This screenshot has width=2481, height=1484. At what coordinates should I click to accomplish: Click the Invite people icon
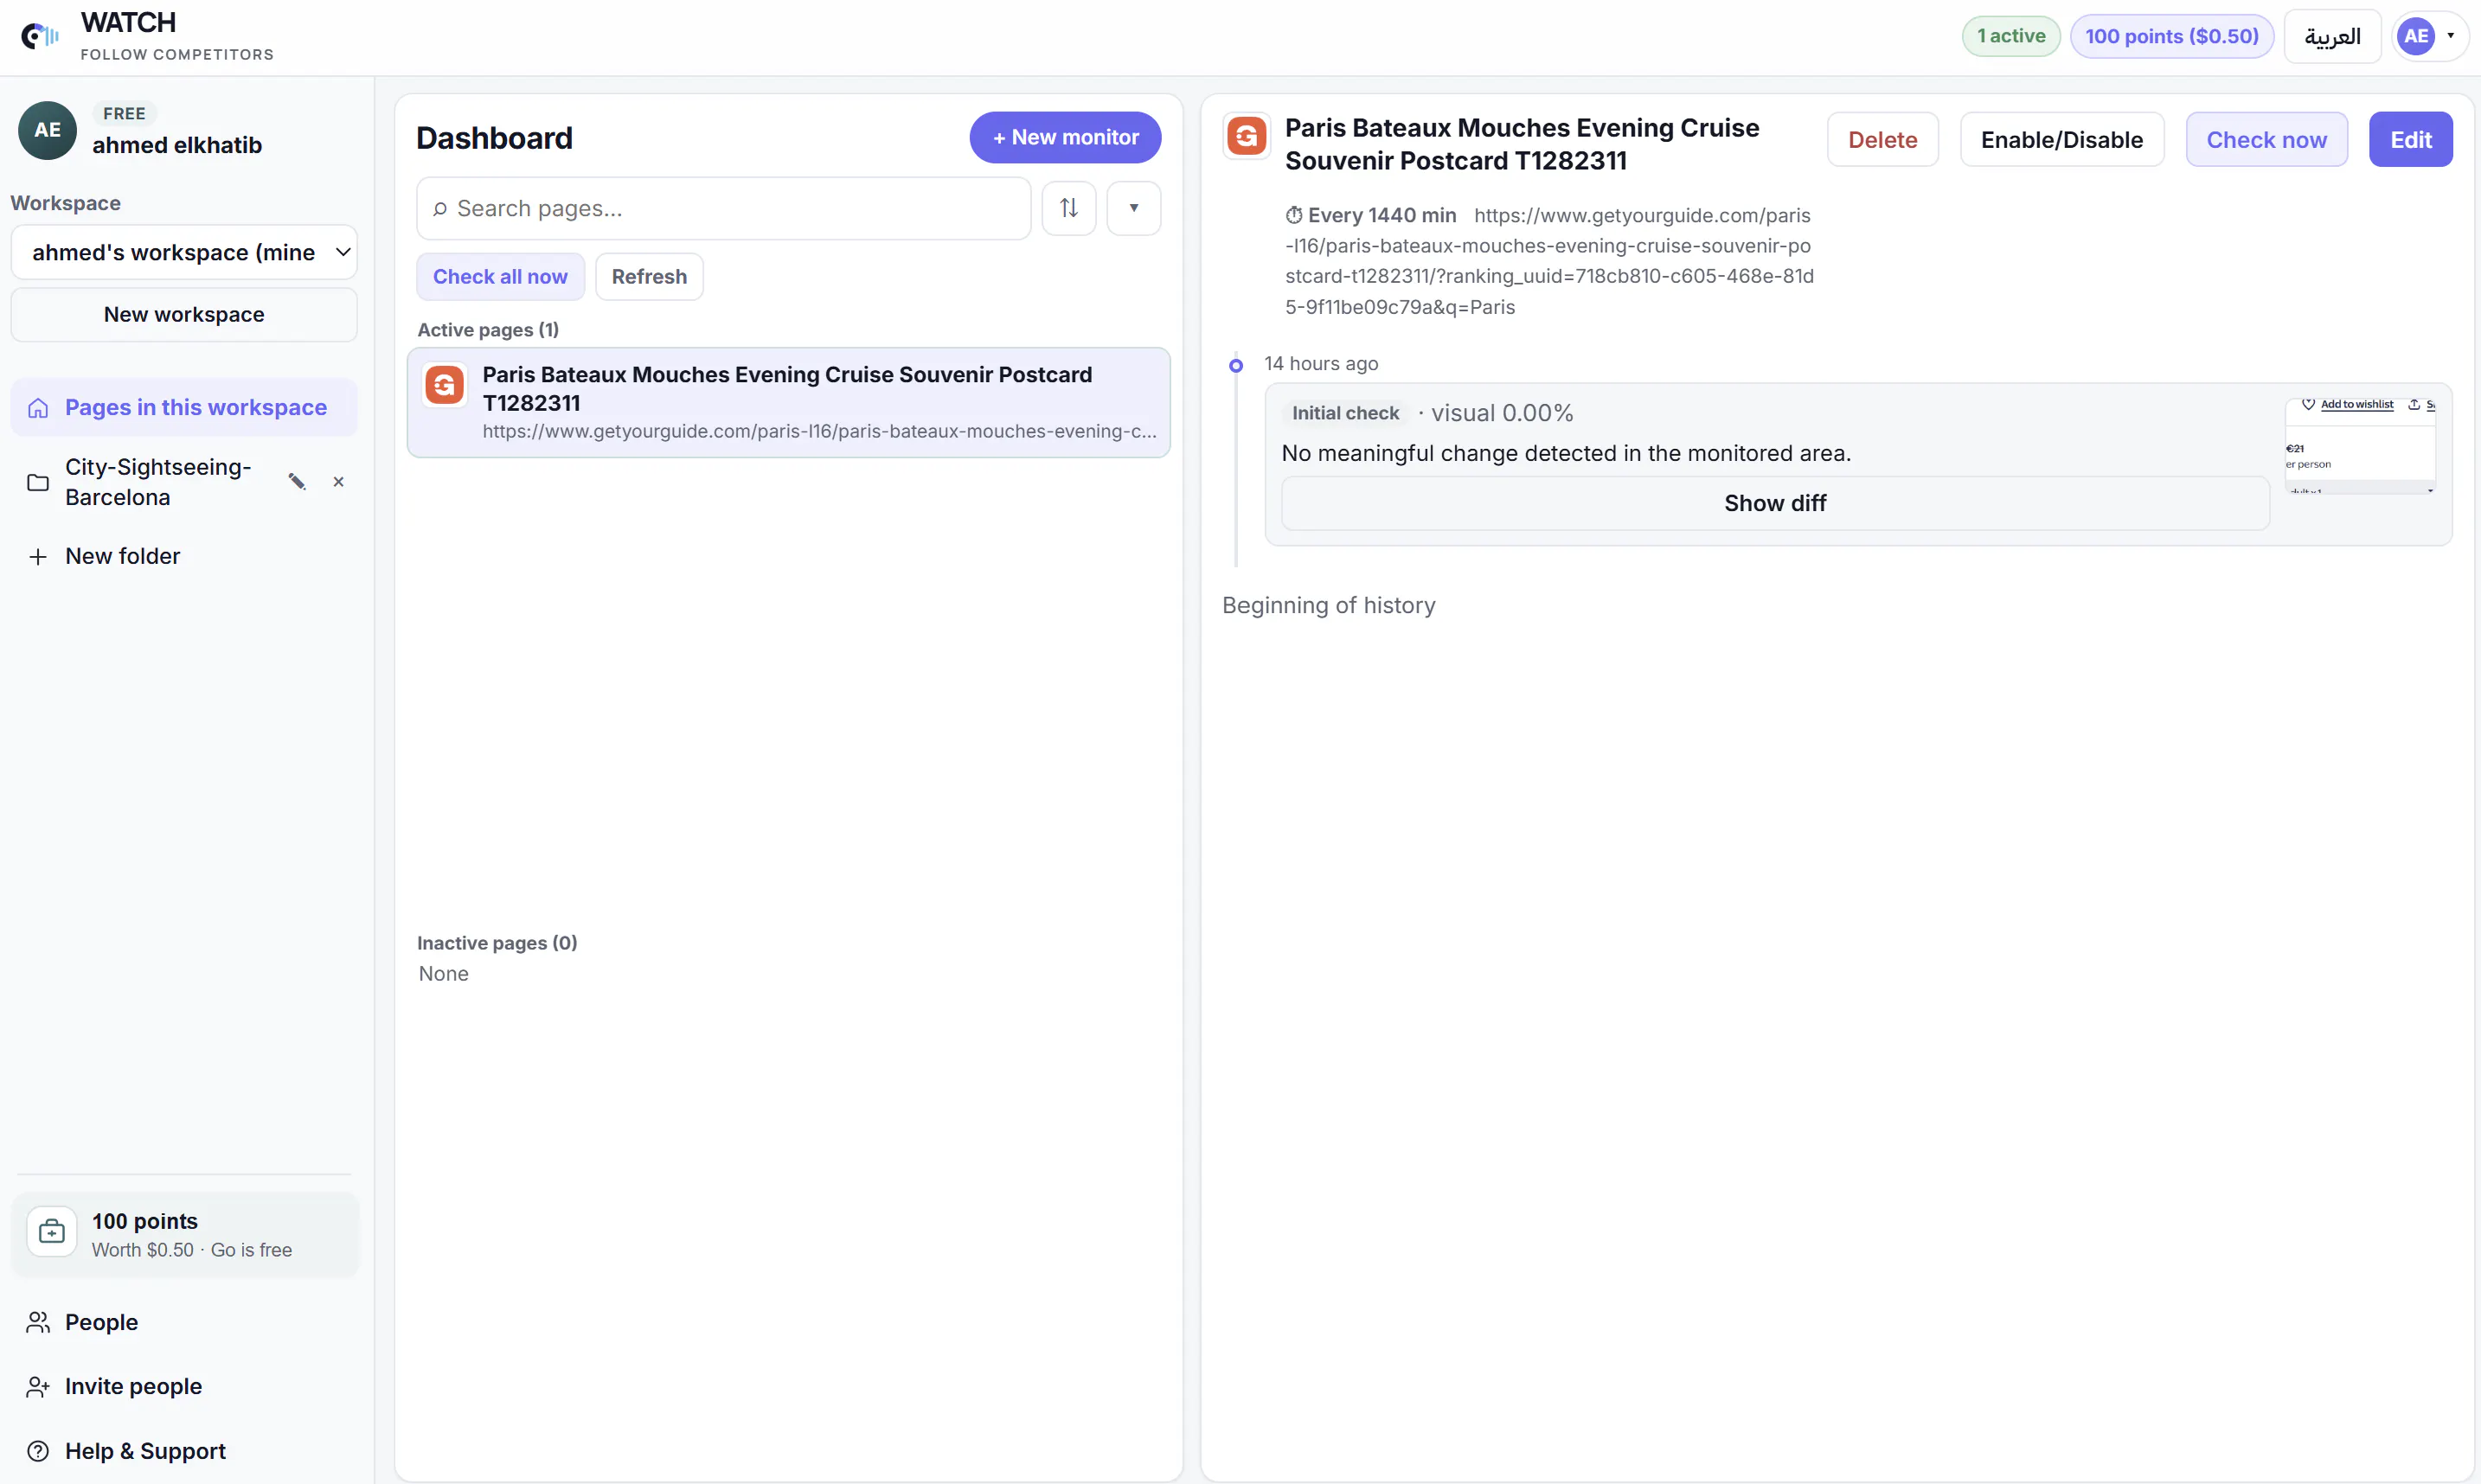pyautogui.click(x=38, y=1387)
